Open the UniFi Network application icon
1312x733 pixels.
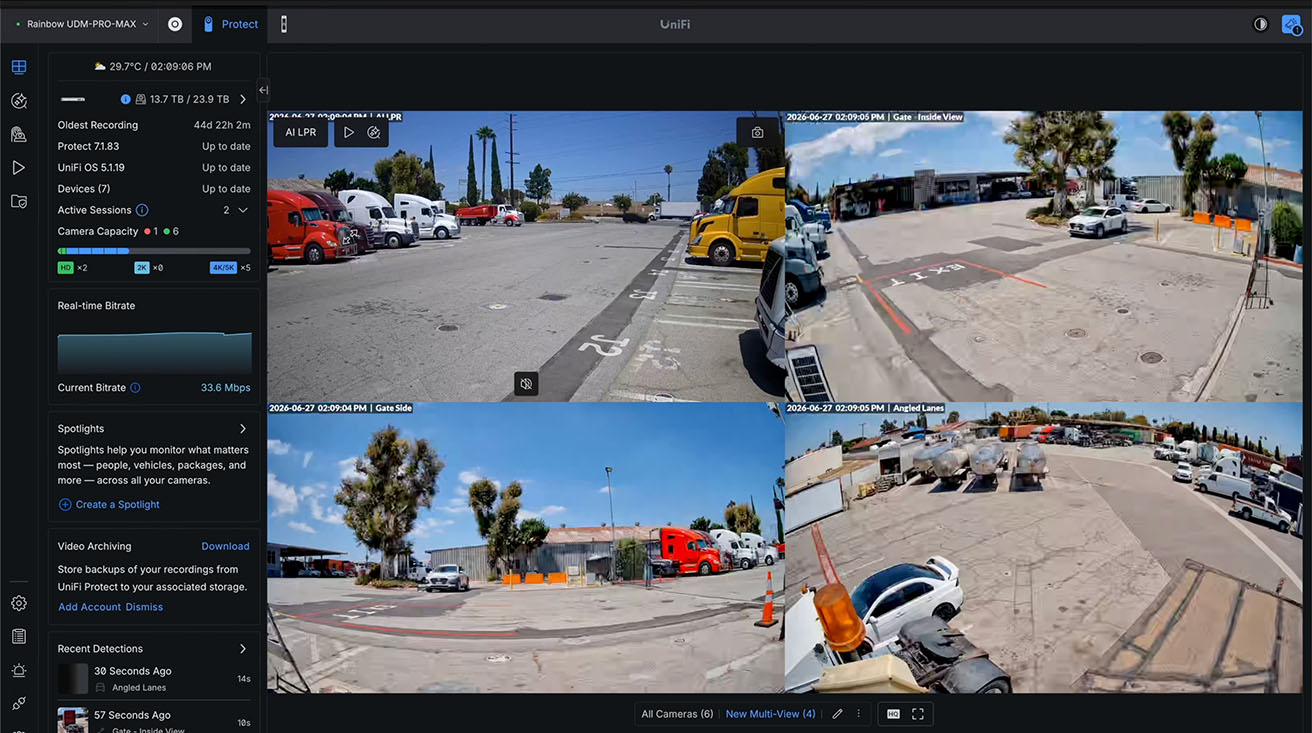click(x=175, y=24)
